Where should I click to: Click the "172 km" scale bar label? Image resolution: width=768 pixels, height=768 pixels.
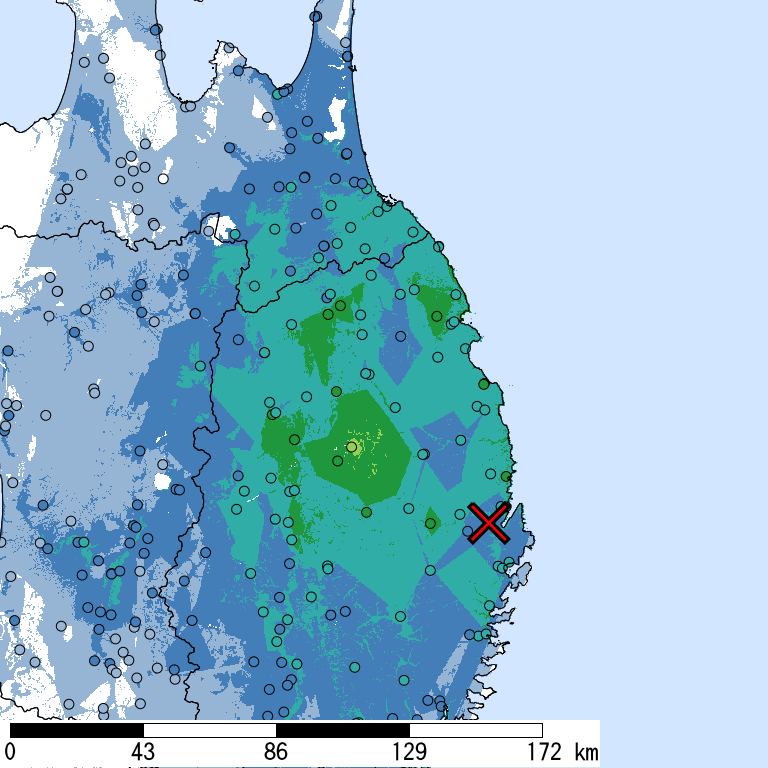tap(560, 752)
